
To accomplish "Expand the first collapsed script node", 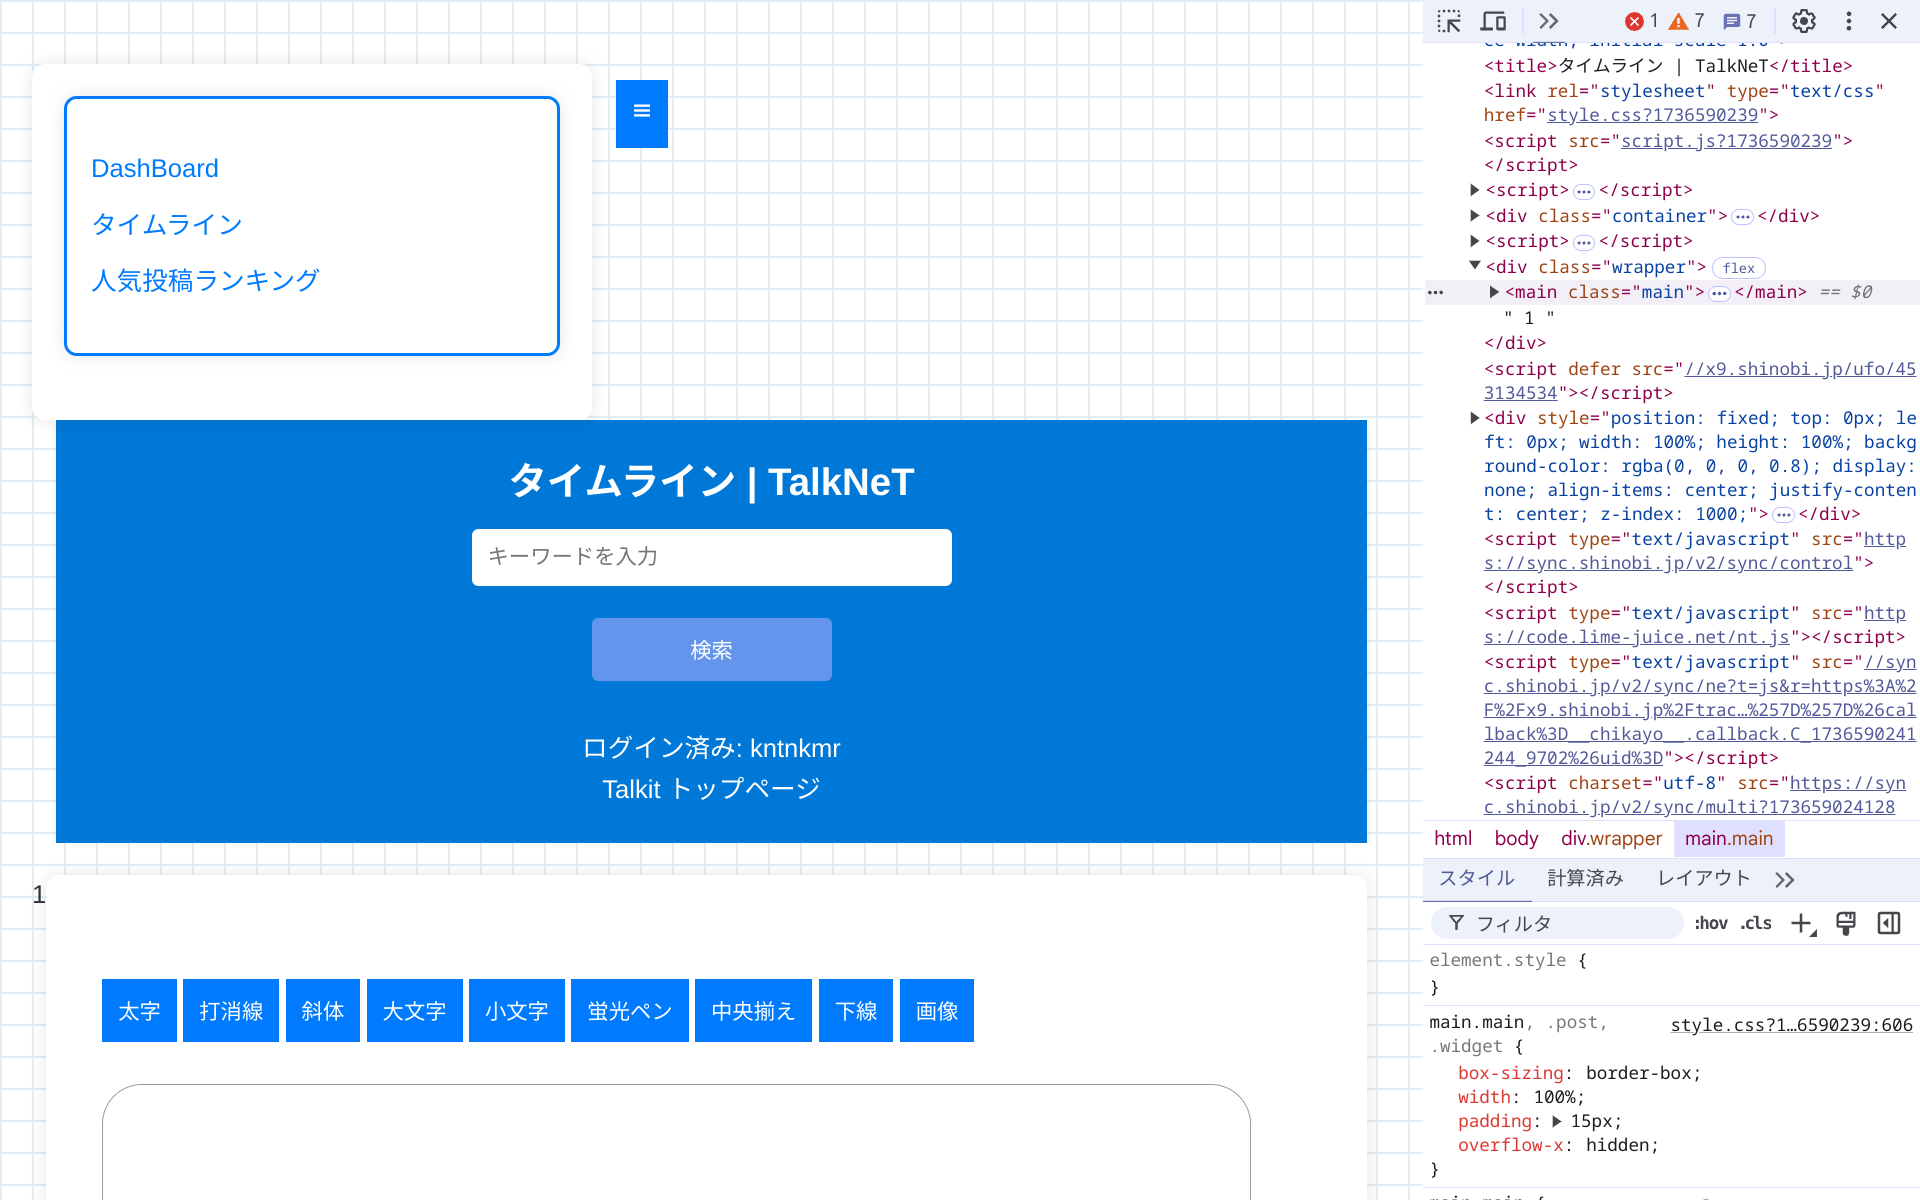I will click(x=1475, y=190).
